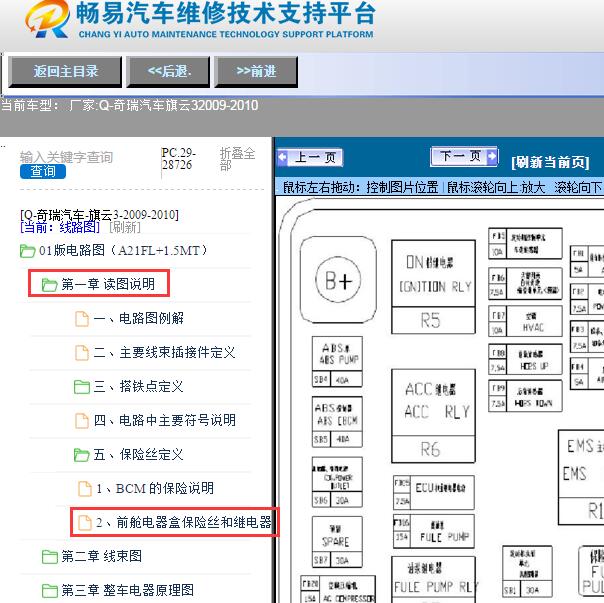This screenshot has width=604, height=603.
Task: Click the page icon beside 一、电路图例解
Action: [x=82, y=319]
